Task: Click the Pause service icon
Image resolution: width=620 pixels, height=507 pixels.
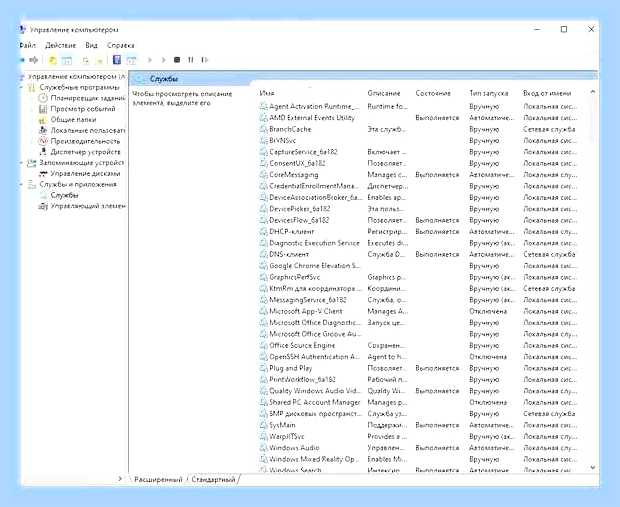Action: tap(191, 60)
